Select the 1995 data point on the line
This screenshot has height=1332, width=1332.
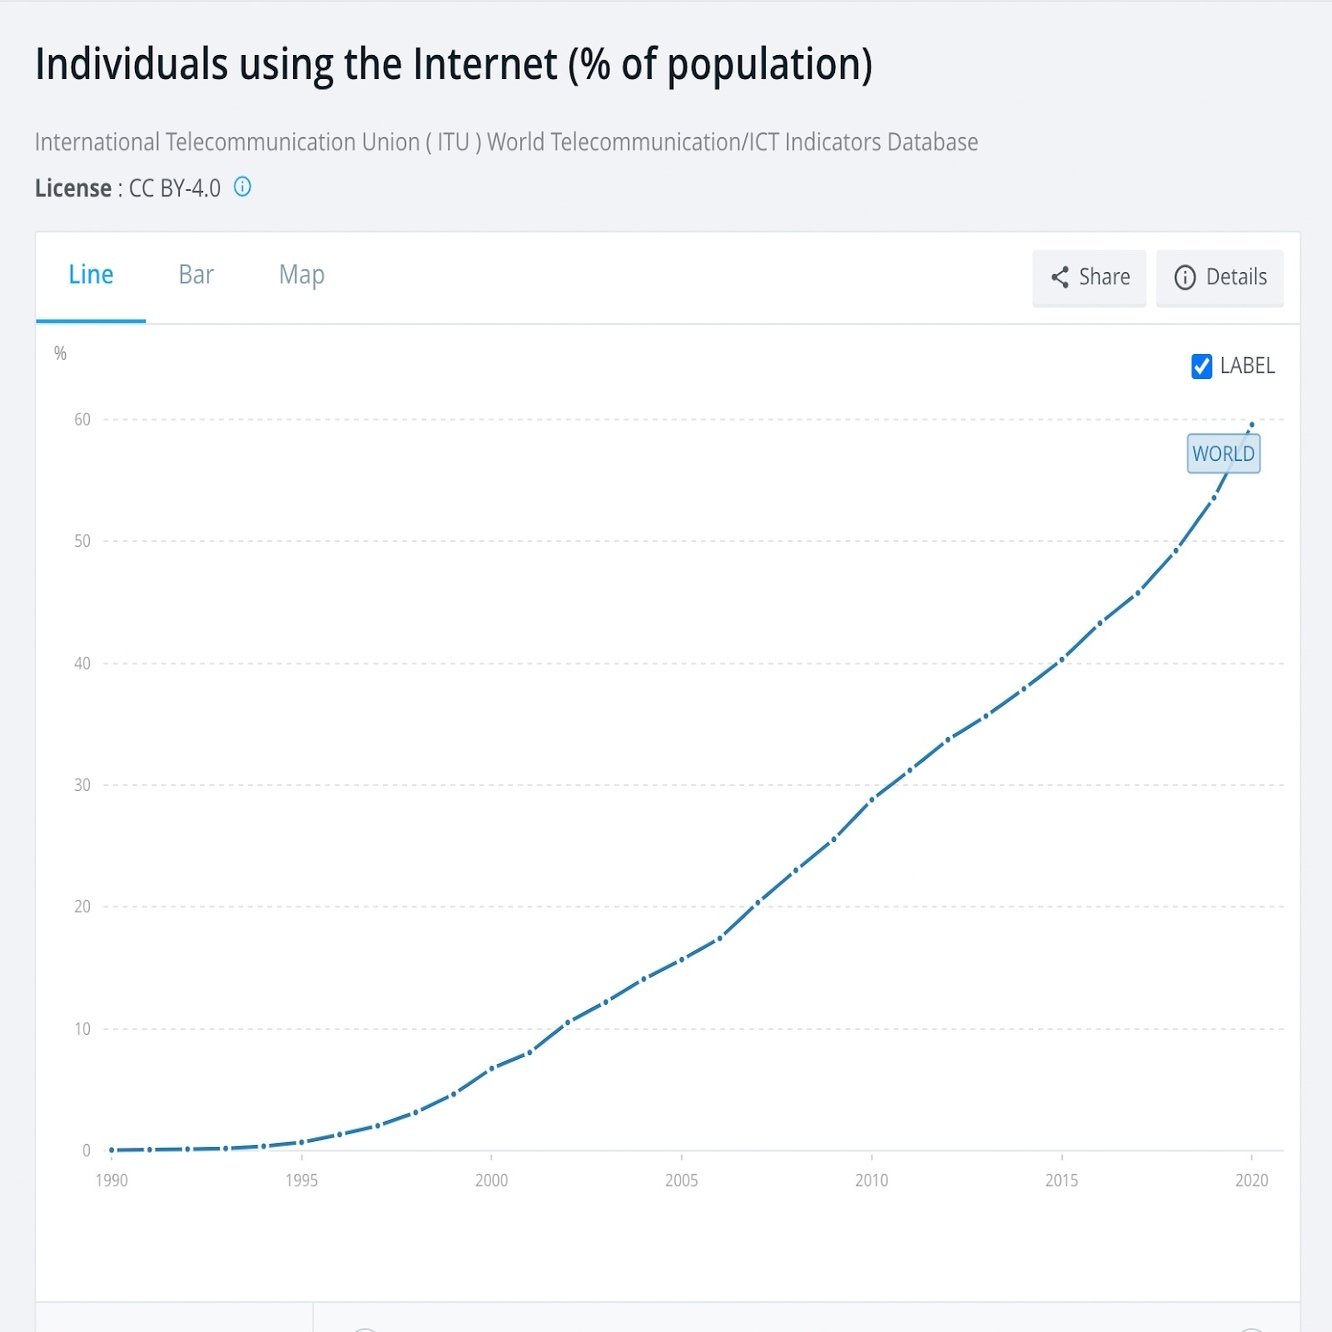coord(302,1142)
